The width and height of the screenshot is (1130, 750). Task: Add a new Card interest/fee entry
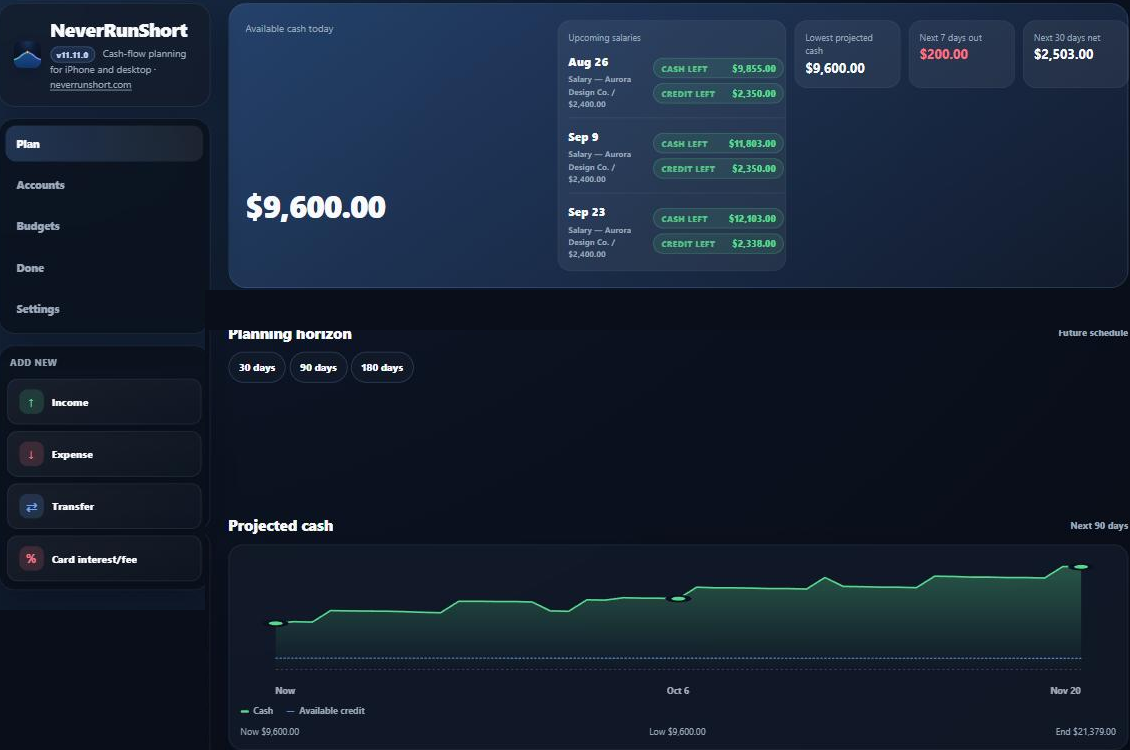pyautogui.click(x=104, y=558)
